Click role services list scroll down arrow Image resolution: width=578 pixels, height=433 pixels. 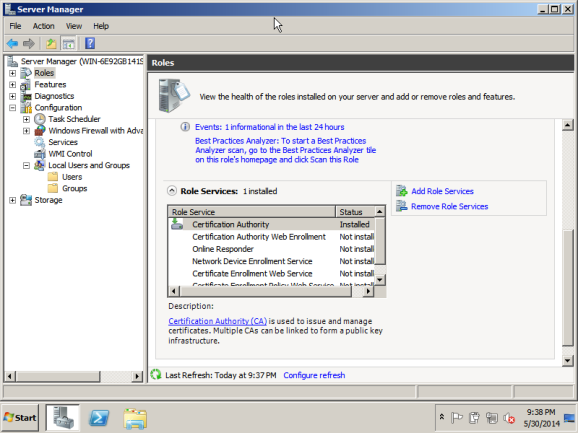(380, 280)
